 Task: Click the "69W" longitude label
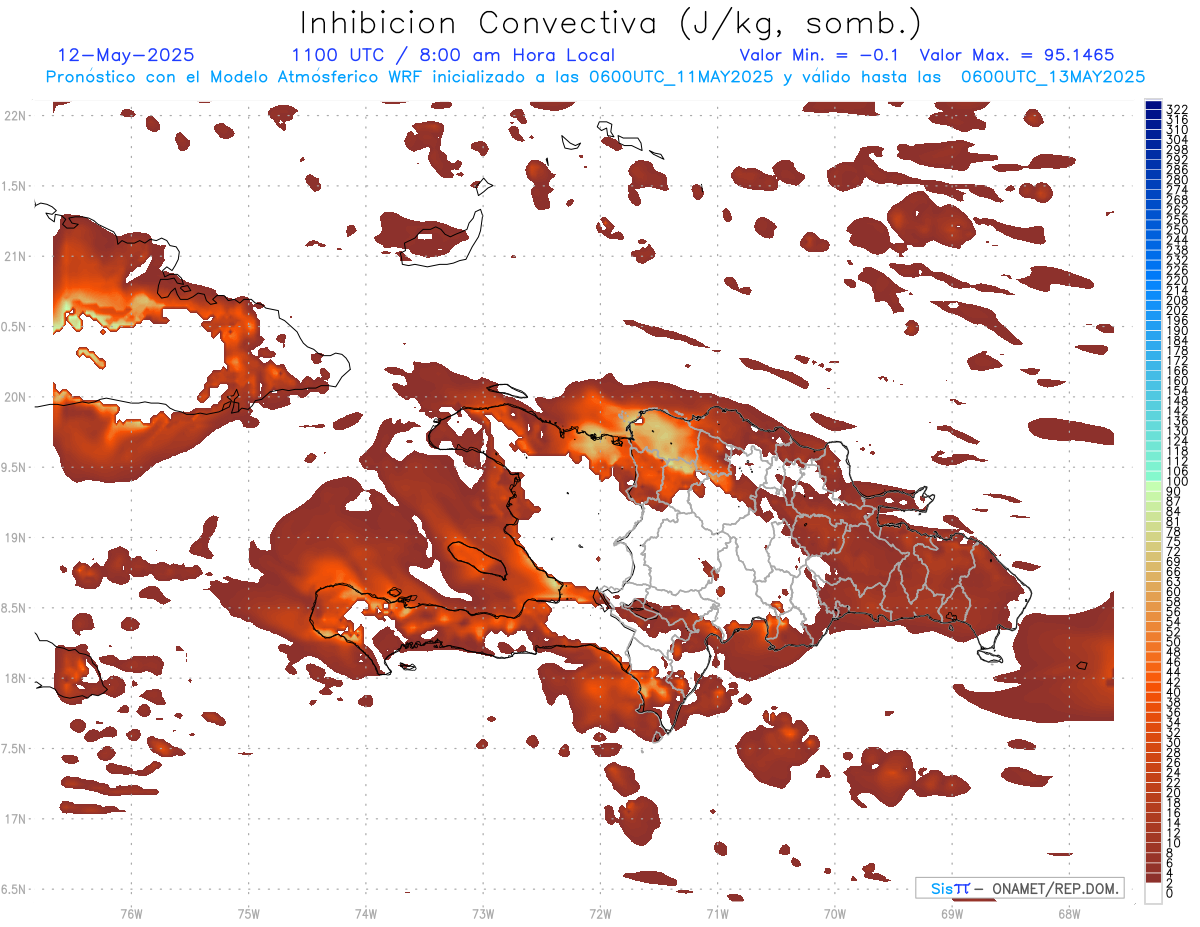point(952,913)
